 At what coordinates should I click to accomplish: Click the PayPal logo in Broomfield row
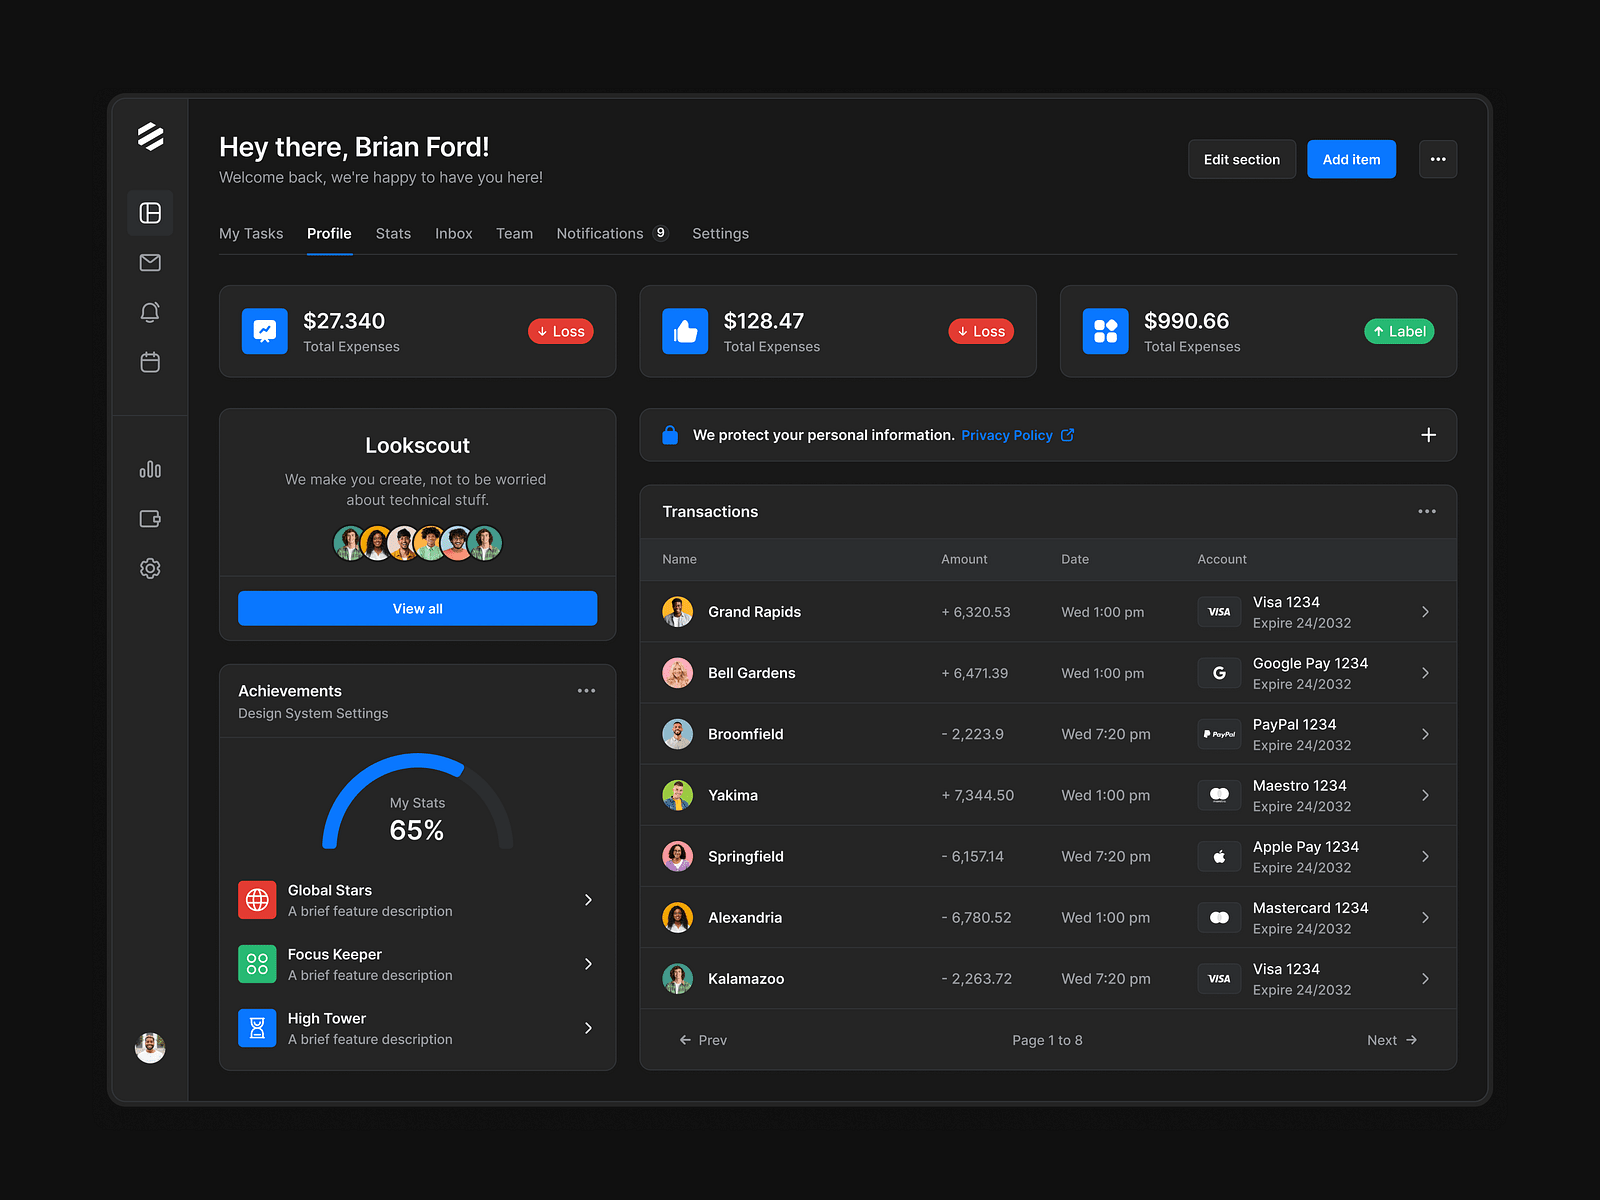1219,734
